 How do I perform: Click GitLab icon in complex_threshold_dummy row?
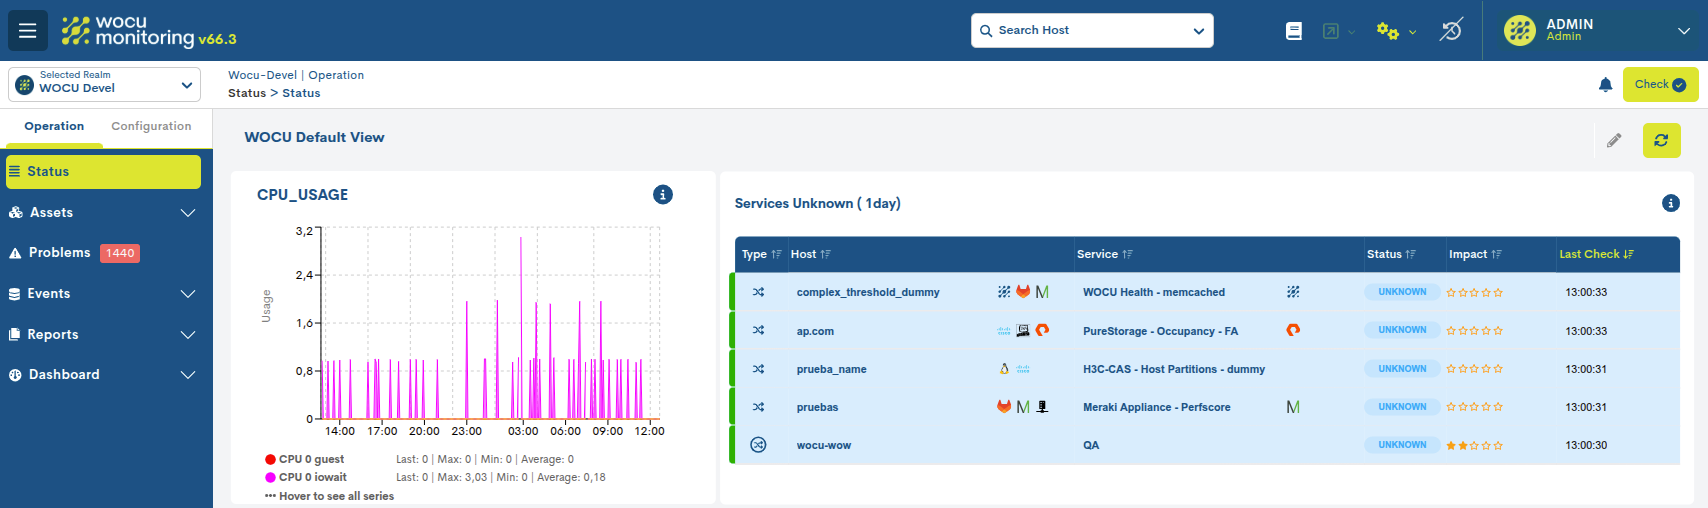pyautogui.click(x=1023, y=292)
